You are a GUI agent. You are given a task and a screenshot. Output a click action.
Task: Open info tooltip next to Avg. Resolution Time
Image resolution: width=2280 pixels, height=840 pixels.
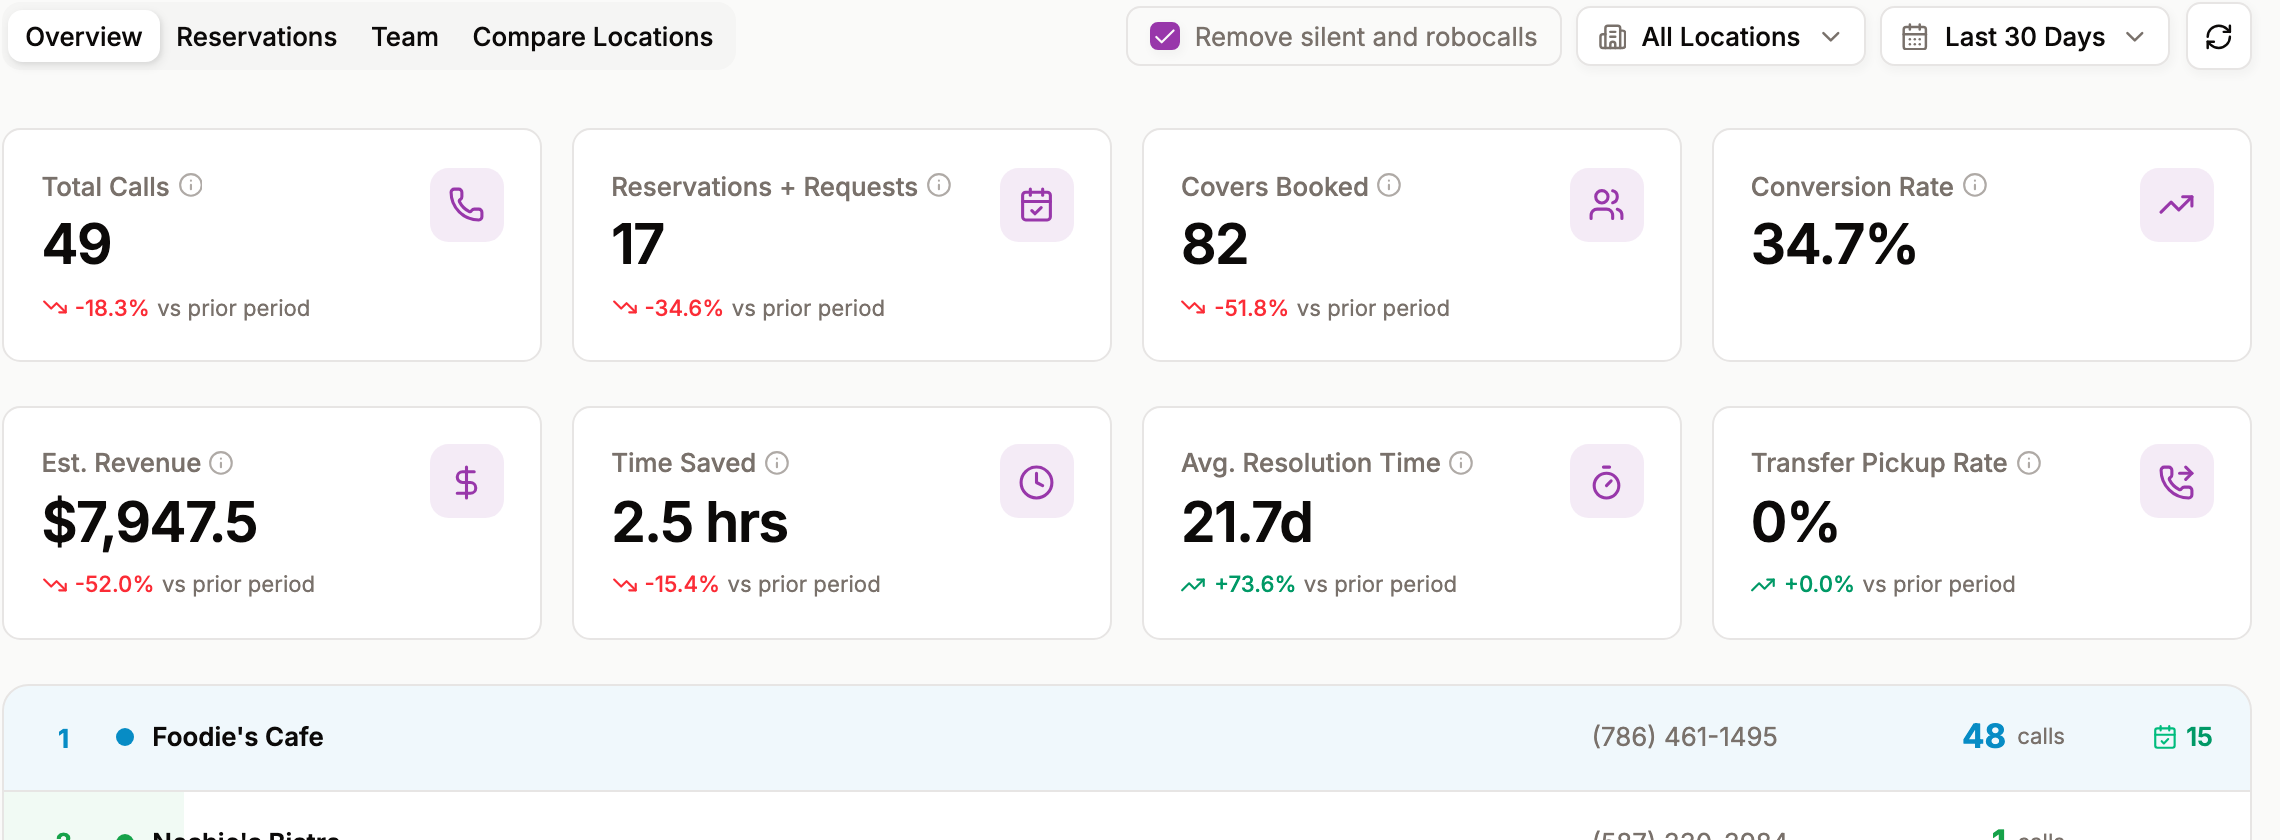(x=1461, y=463)
